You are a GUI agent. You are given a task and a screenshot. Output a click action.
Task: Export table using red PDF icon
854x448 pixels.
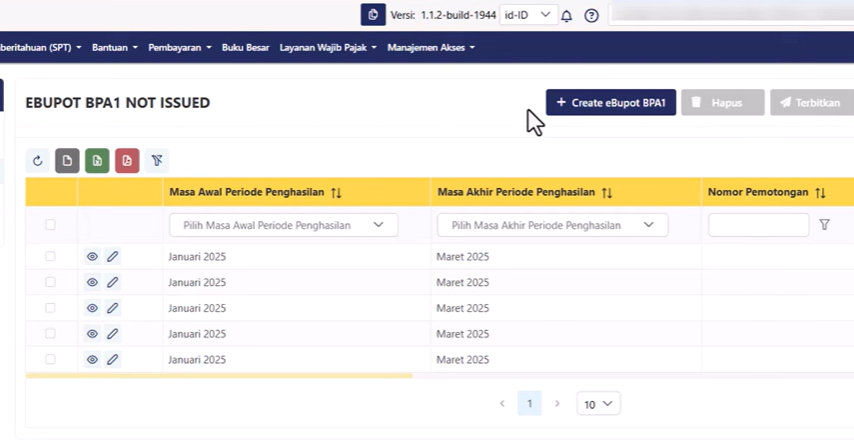[x=127, y=160]
